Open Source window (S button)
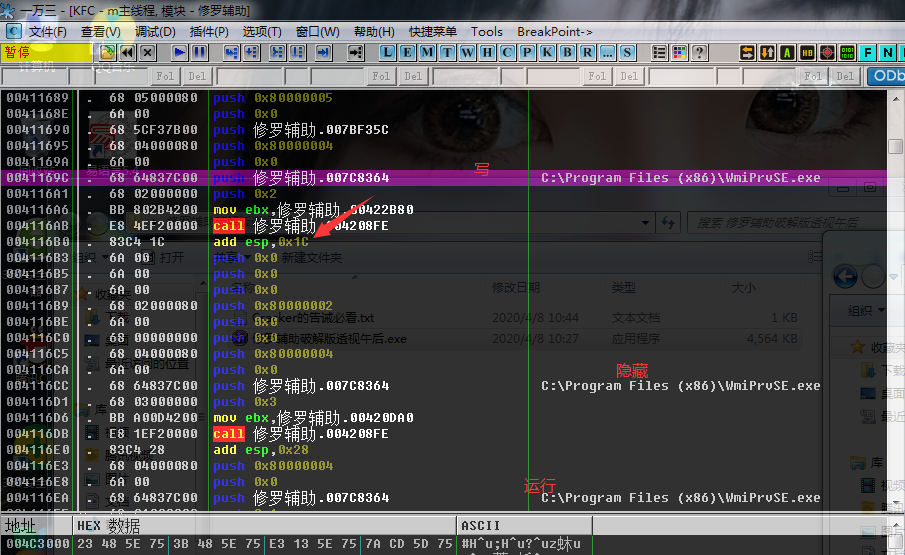Image resolution: width=905 pixels, height=555 pixels. pos(627,53)
